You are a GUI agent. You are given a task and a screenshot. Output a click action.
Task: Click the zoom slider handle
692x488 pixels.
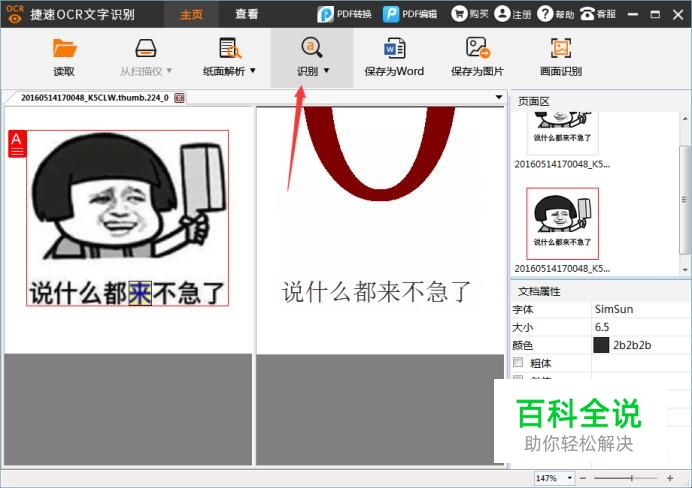pyautogui.click(x=632, y=478)
